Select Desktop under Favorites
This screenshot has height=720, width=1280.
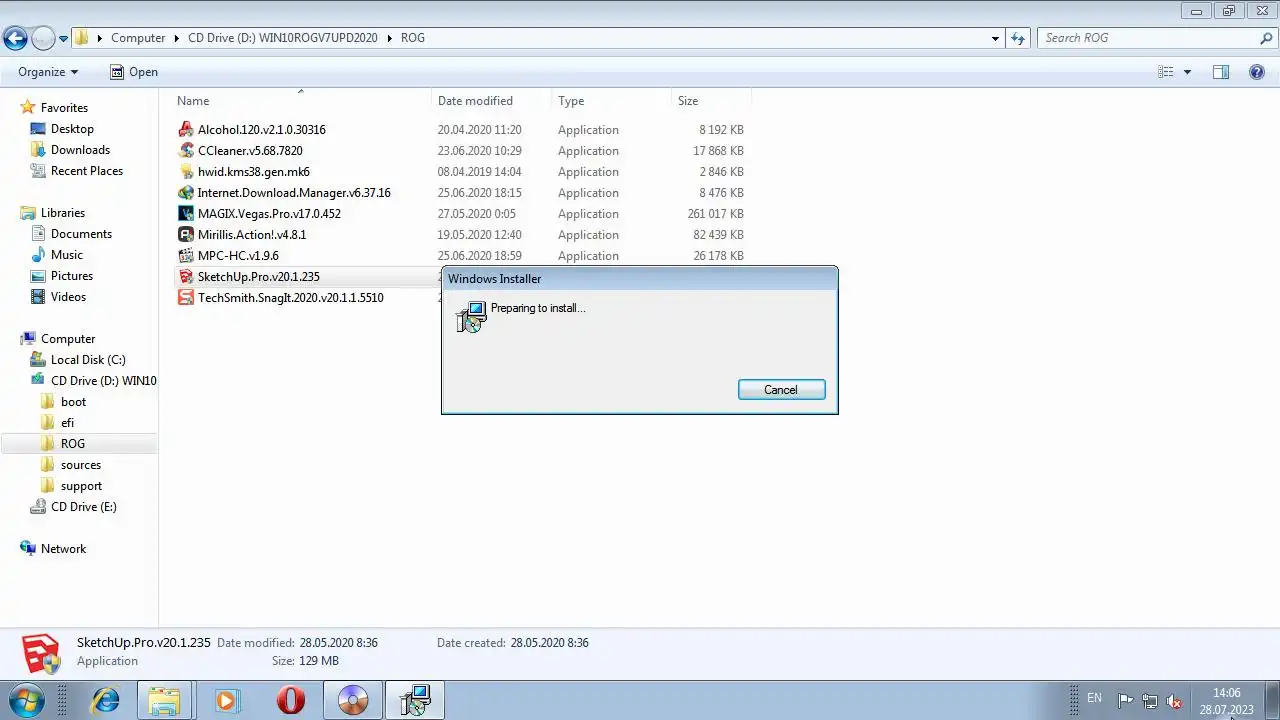[x=72, y=129]
